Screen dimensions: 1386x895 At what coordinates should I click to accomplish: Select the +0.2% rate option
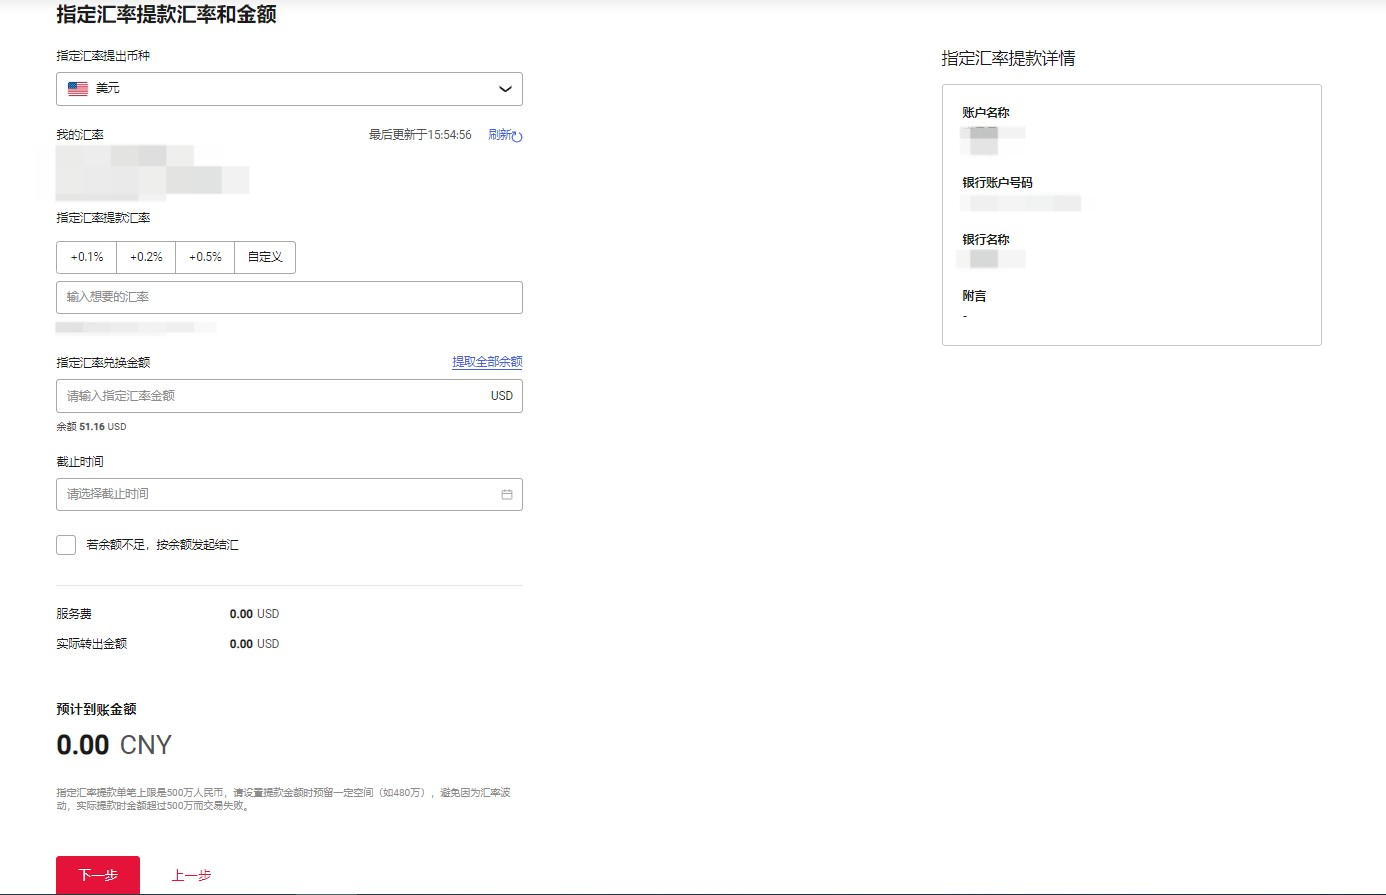pyautogui.click(x=146, y=257)
